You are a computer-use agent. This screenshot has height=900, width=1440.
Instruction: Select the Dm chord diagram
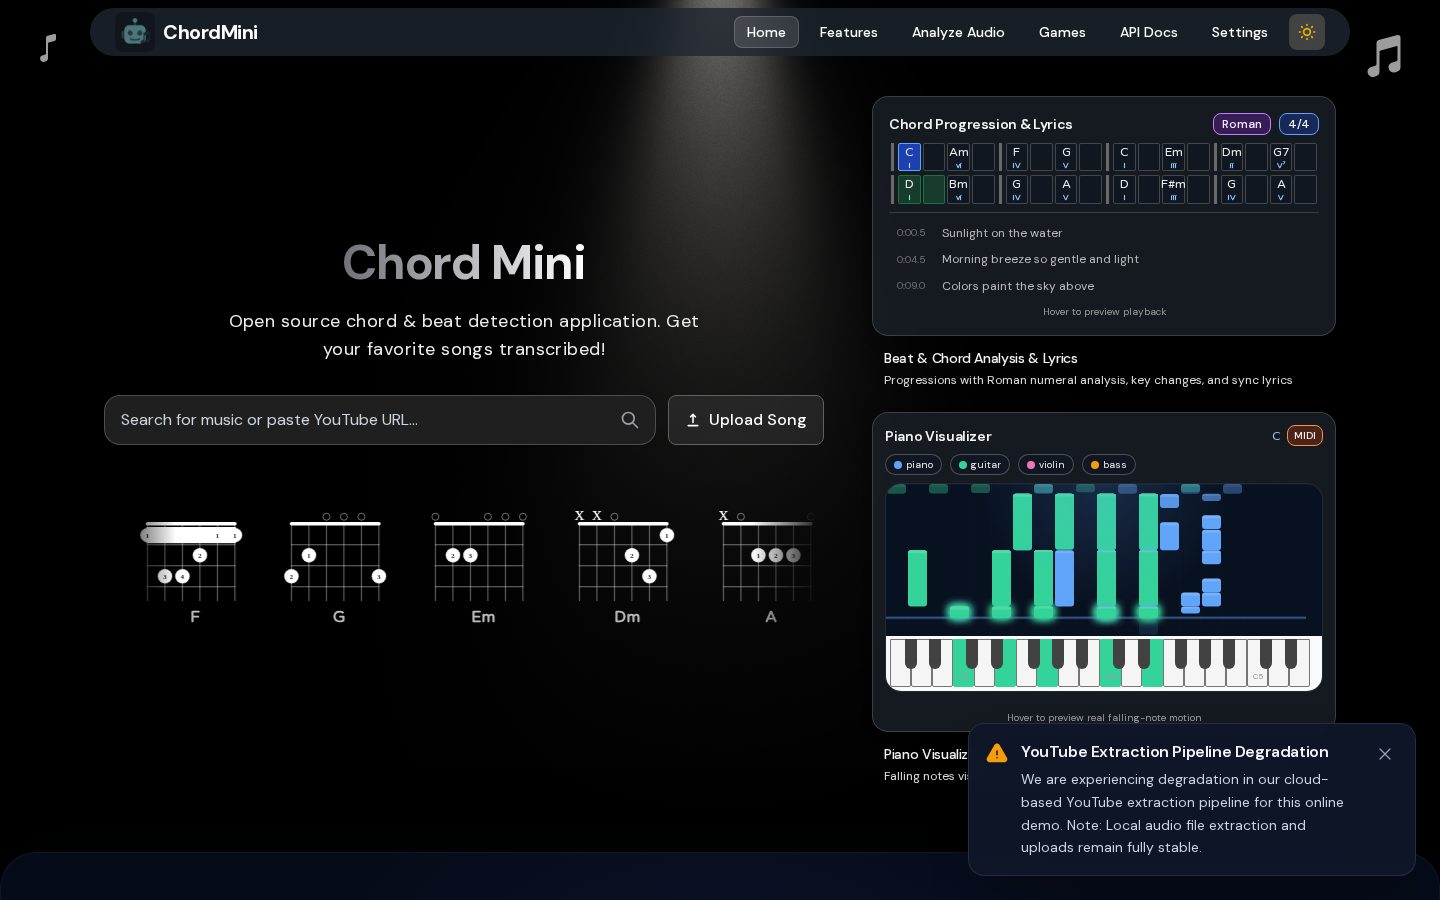624,568
